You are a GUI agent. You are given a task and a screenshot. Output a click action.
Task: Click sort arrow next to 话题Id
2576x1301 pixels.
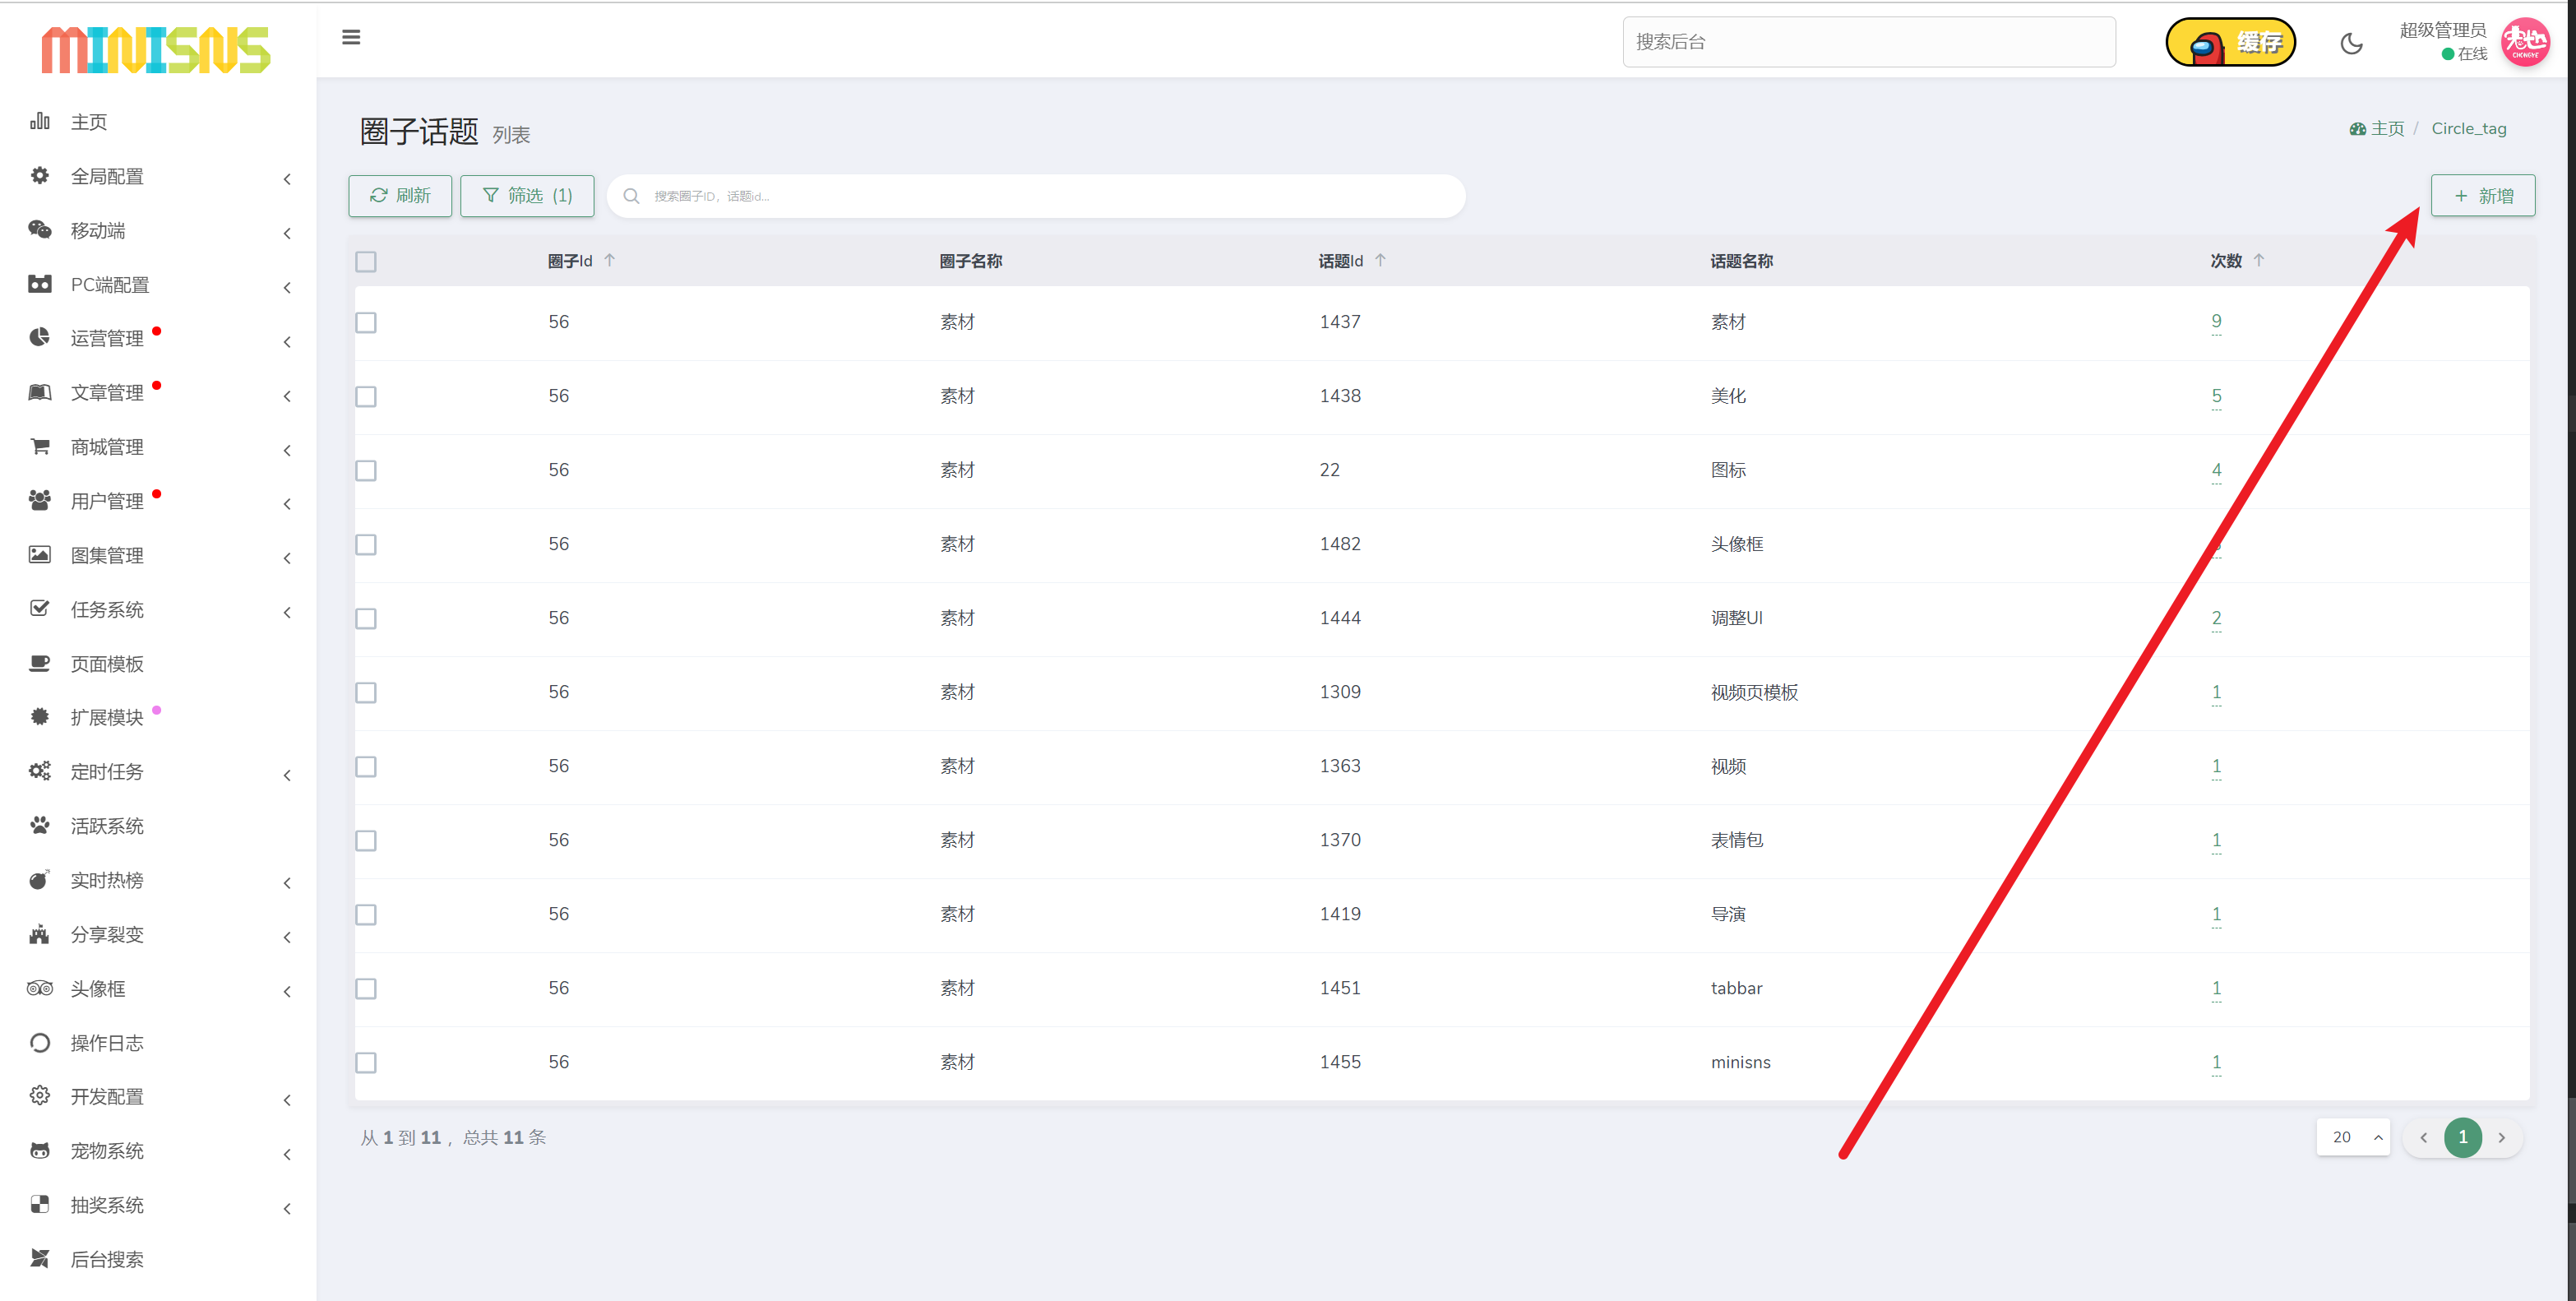coord(1380,260)
